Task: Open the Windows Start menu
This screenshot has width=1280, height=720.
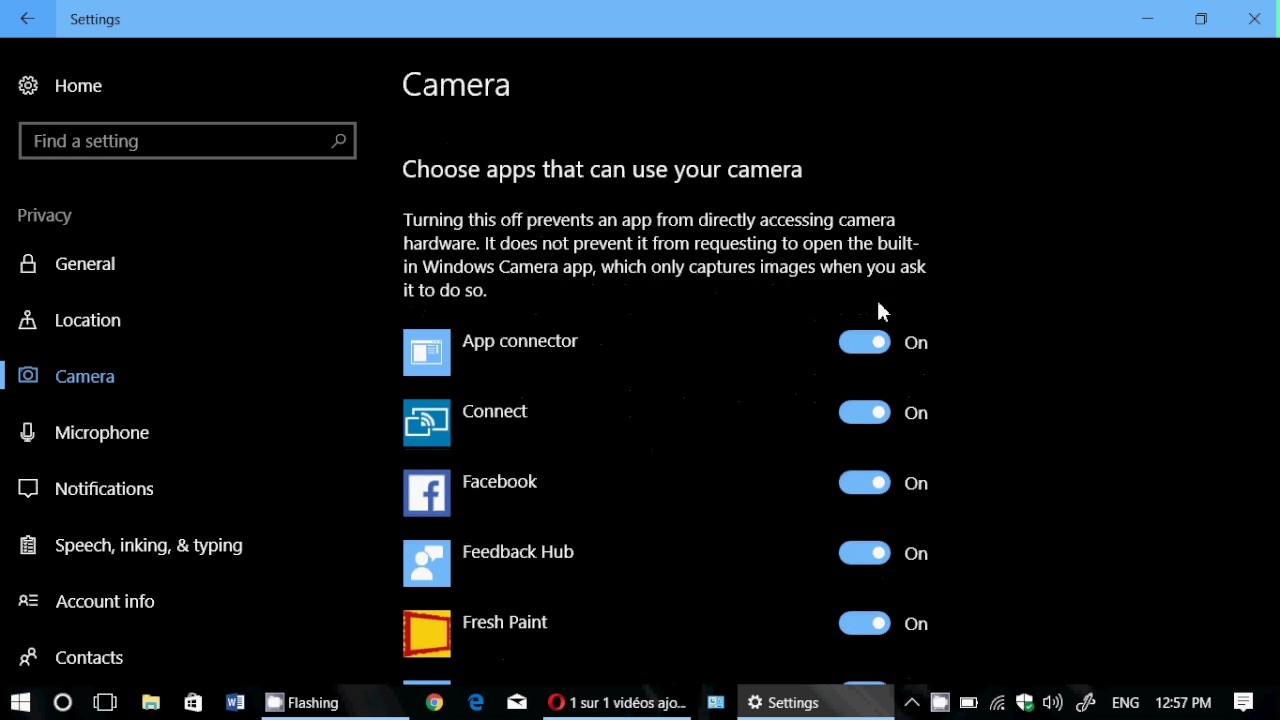Action: click(x=20, y=702)
